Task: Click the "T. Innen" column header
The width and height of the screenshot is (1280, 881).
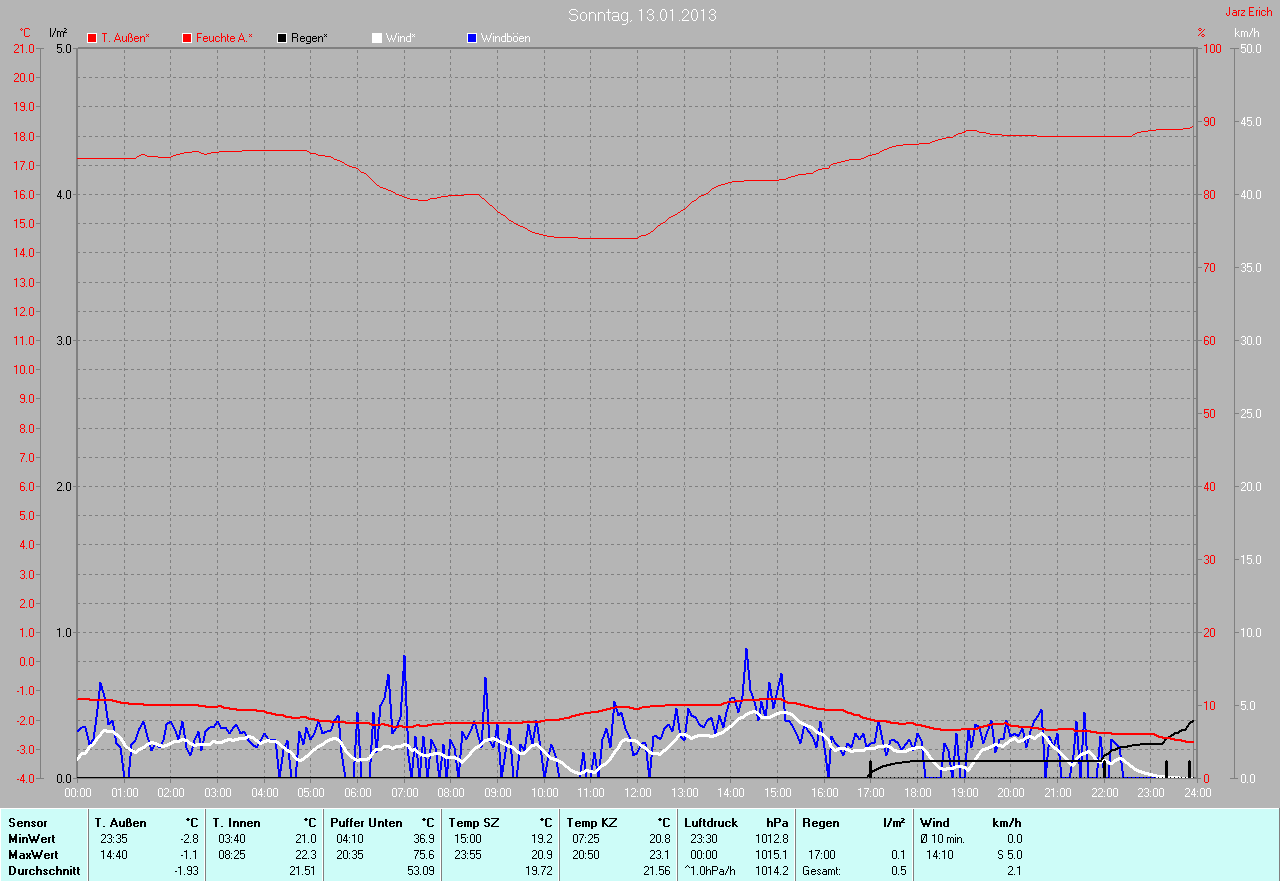Action: [236, 823]
